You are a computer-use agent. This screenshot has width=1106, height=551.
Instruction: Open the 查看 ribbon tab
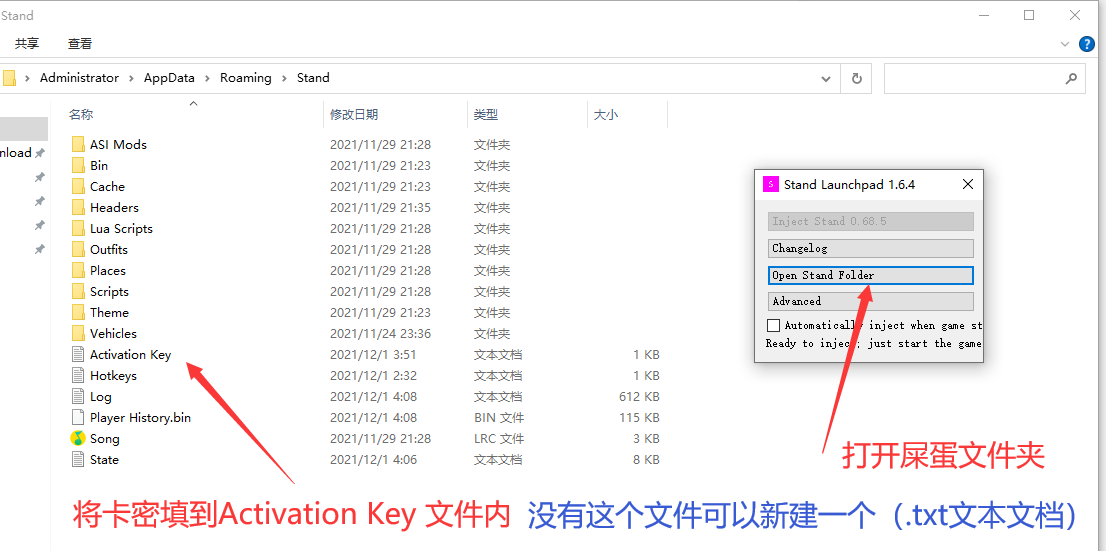(x=80, y=44)
